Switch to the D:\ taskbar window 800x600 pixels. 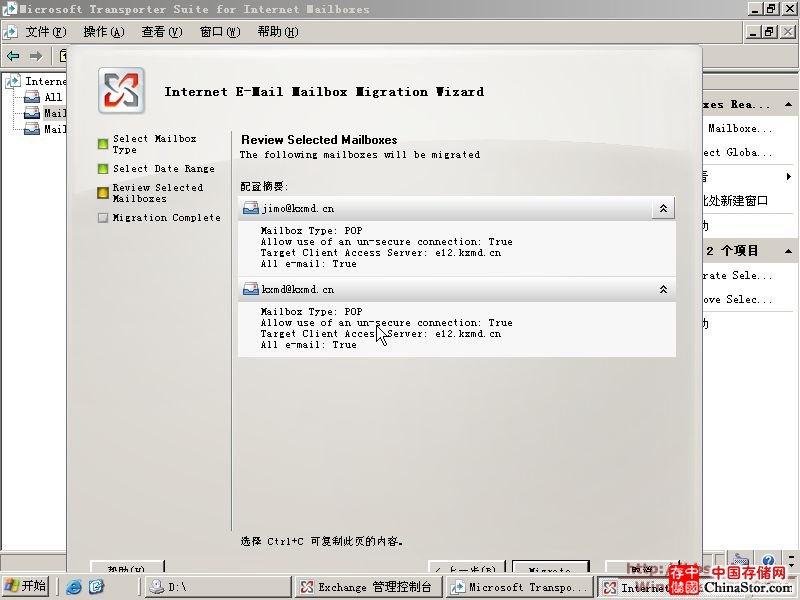(x=218, y=587)
